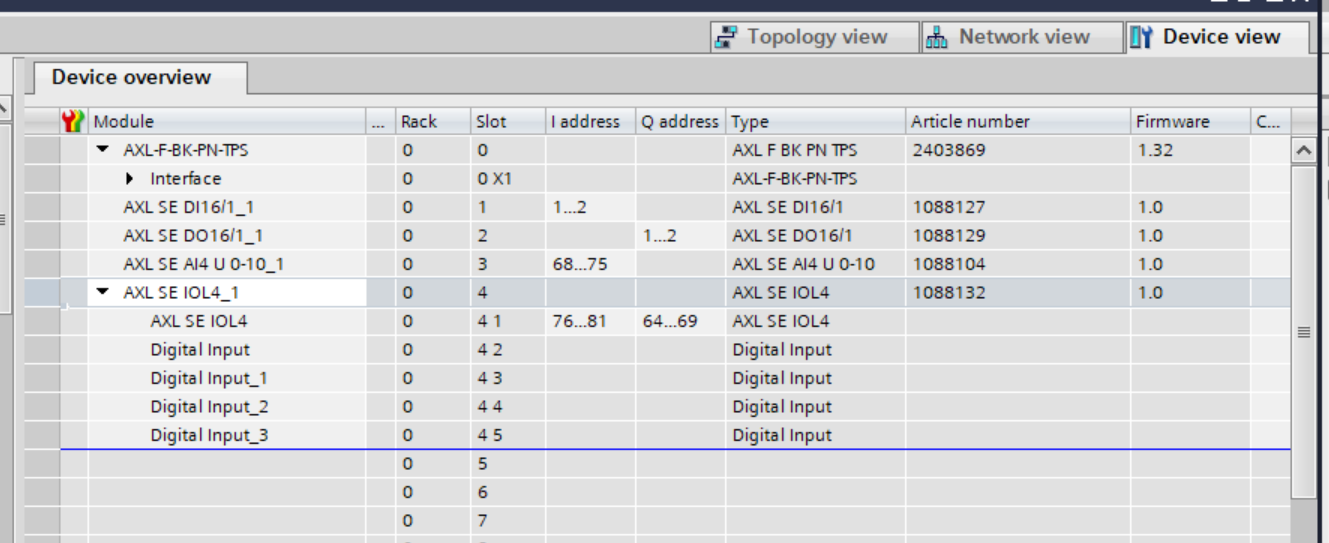Click the colored wrench column header icon
The image size is (1329, 543).
pos(73,121)
